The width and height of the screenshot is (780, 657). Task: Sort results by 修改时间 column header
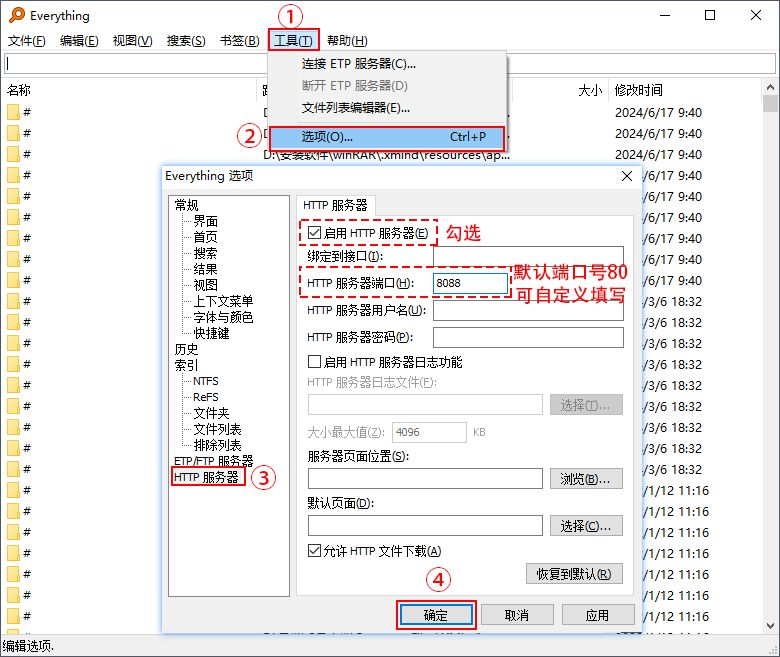click(x=639, y=90)
